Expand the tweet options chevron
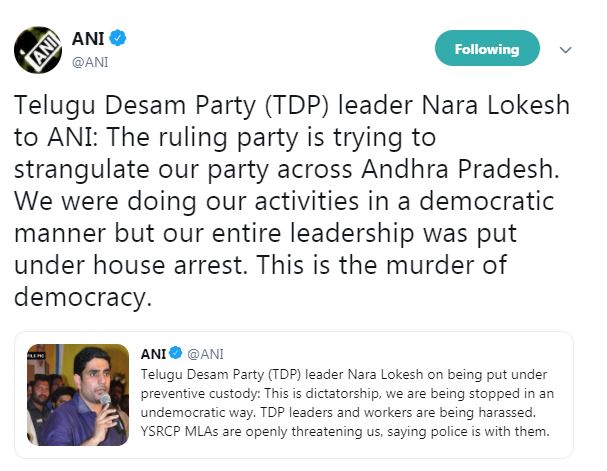The width and height of the screenshot is (607, 471). pos(565,49)
